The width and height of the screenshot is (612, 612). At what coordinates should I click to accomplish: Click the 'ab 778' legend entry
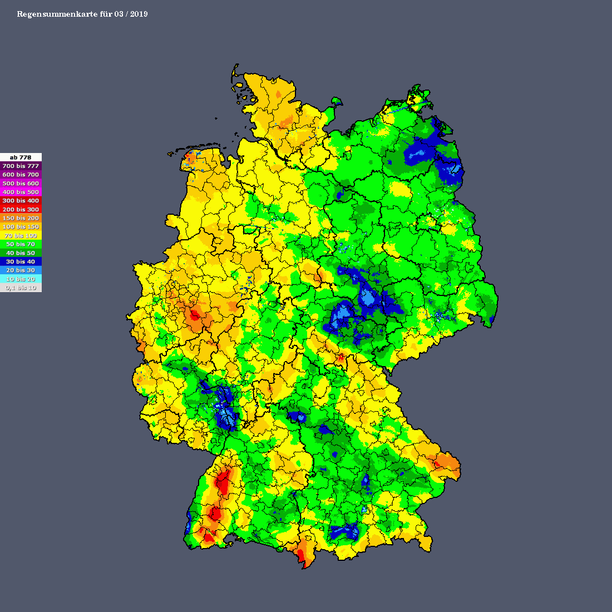pos(20,157)
